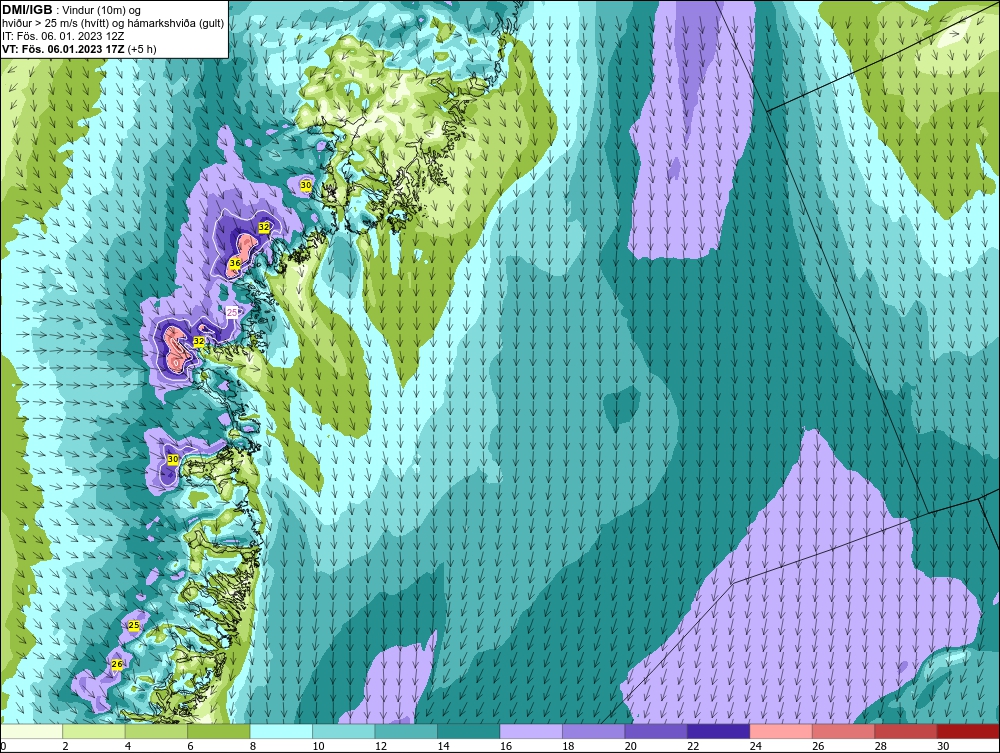The image size is (1000, 753).
Task: Click the '8' tick on the color scale
Action: click(x=253, y=746)
